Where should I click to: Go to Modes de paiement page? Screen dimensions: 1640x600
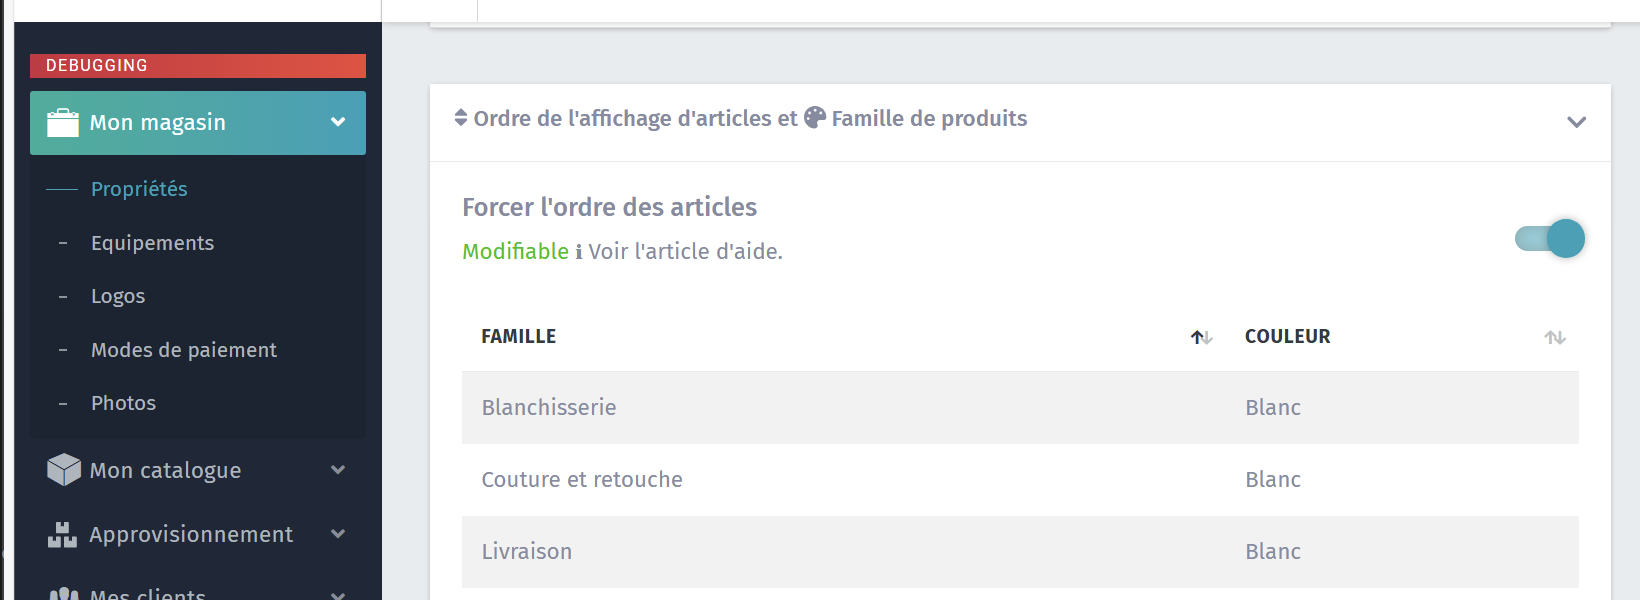pos(184,350)
